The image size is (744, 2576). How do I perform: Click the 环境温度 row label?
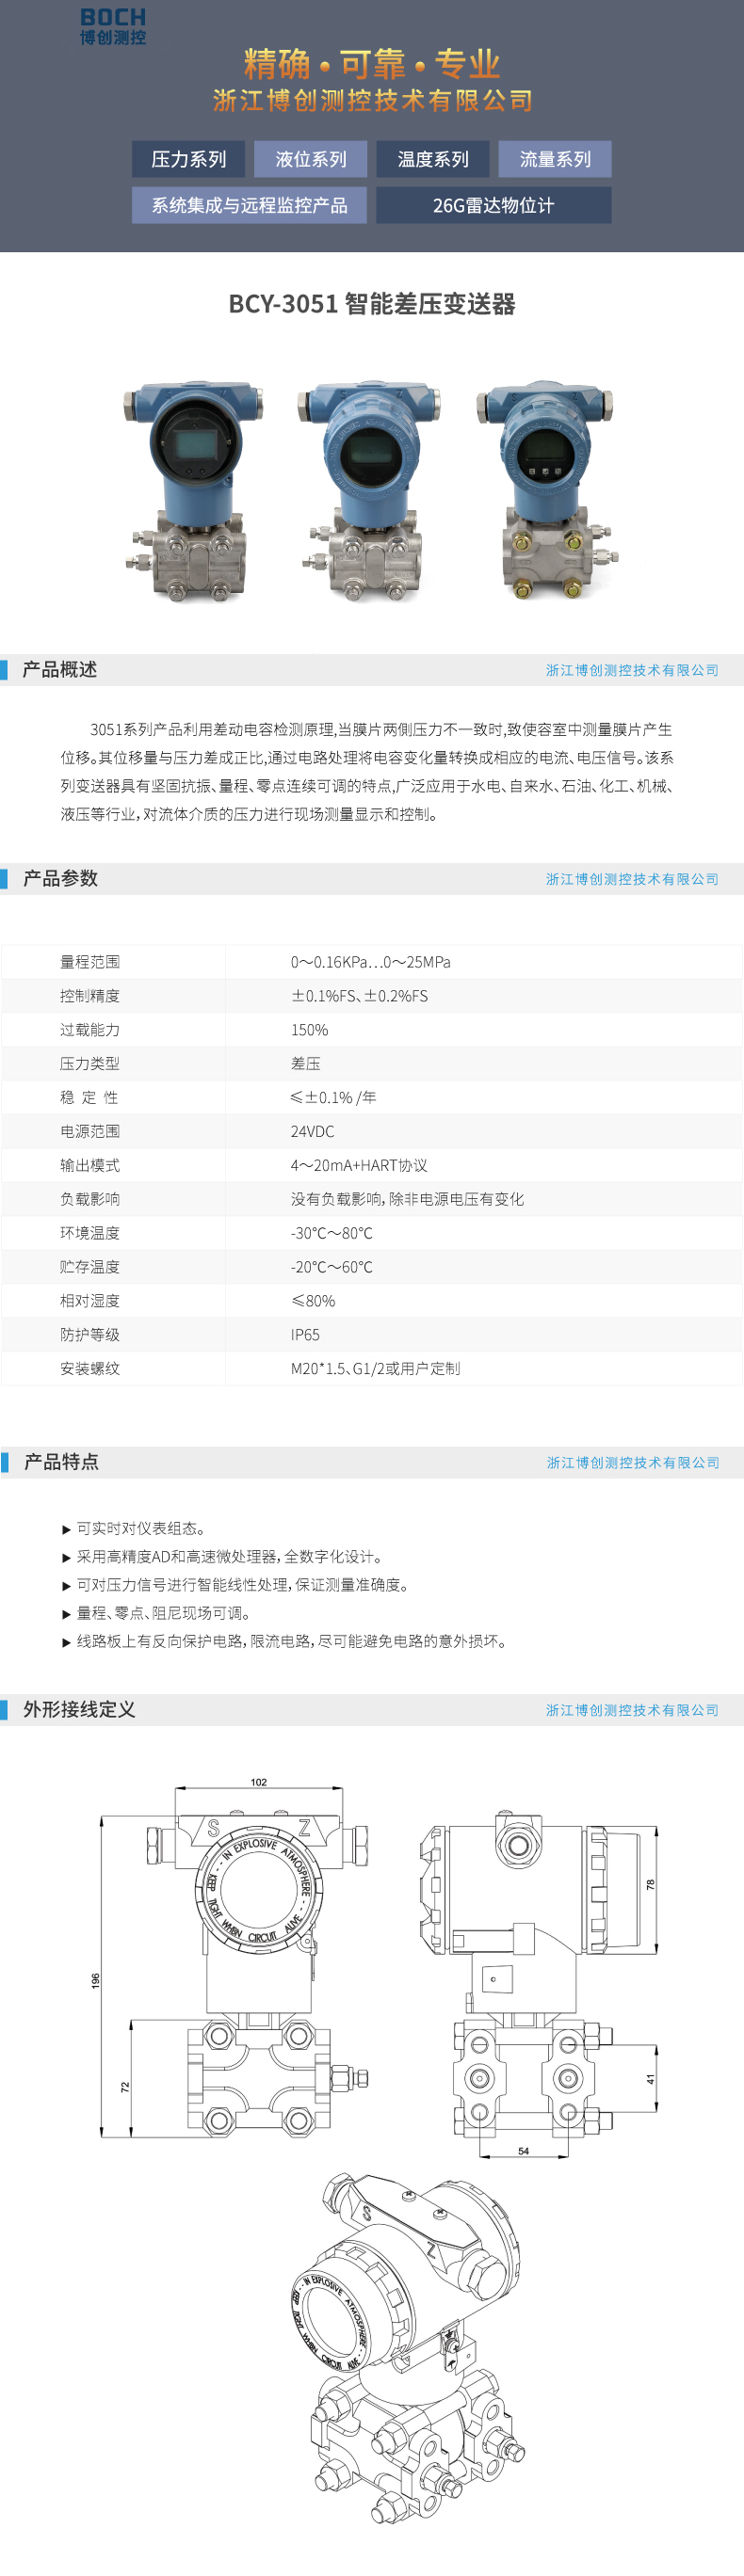point(90,1233)
